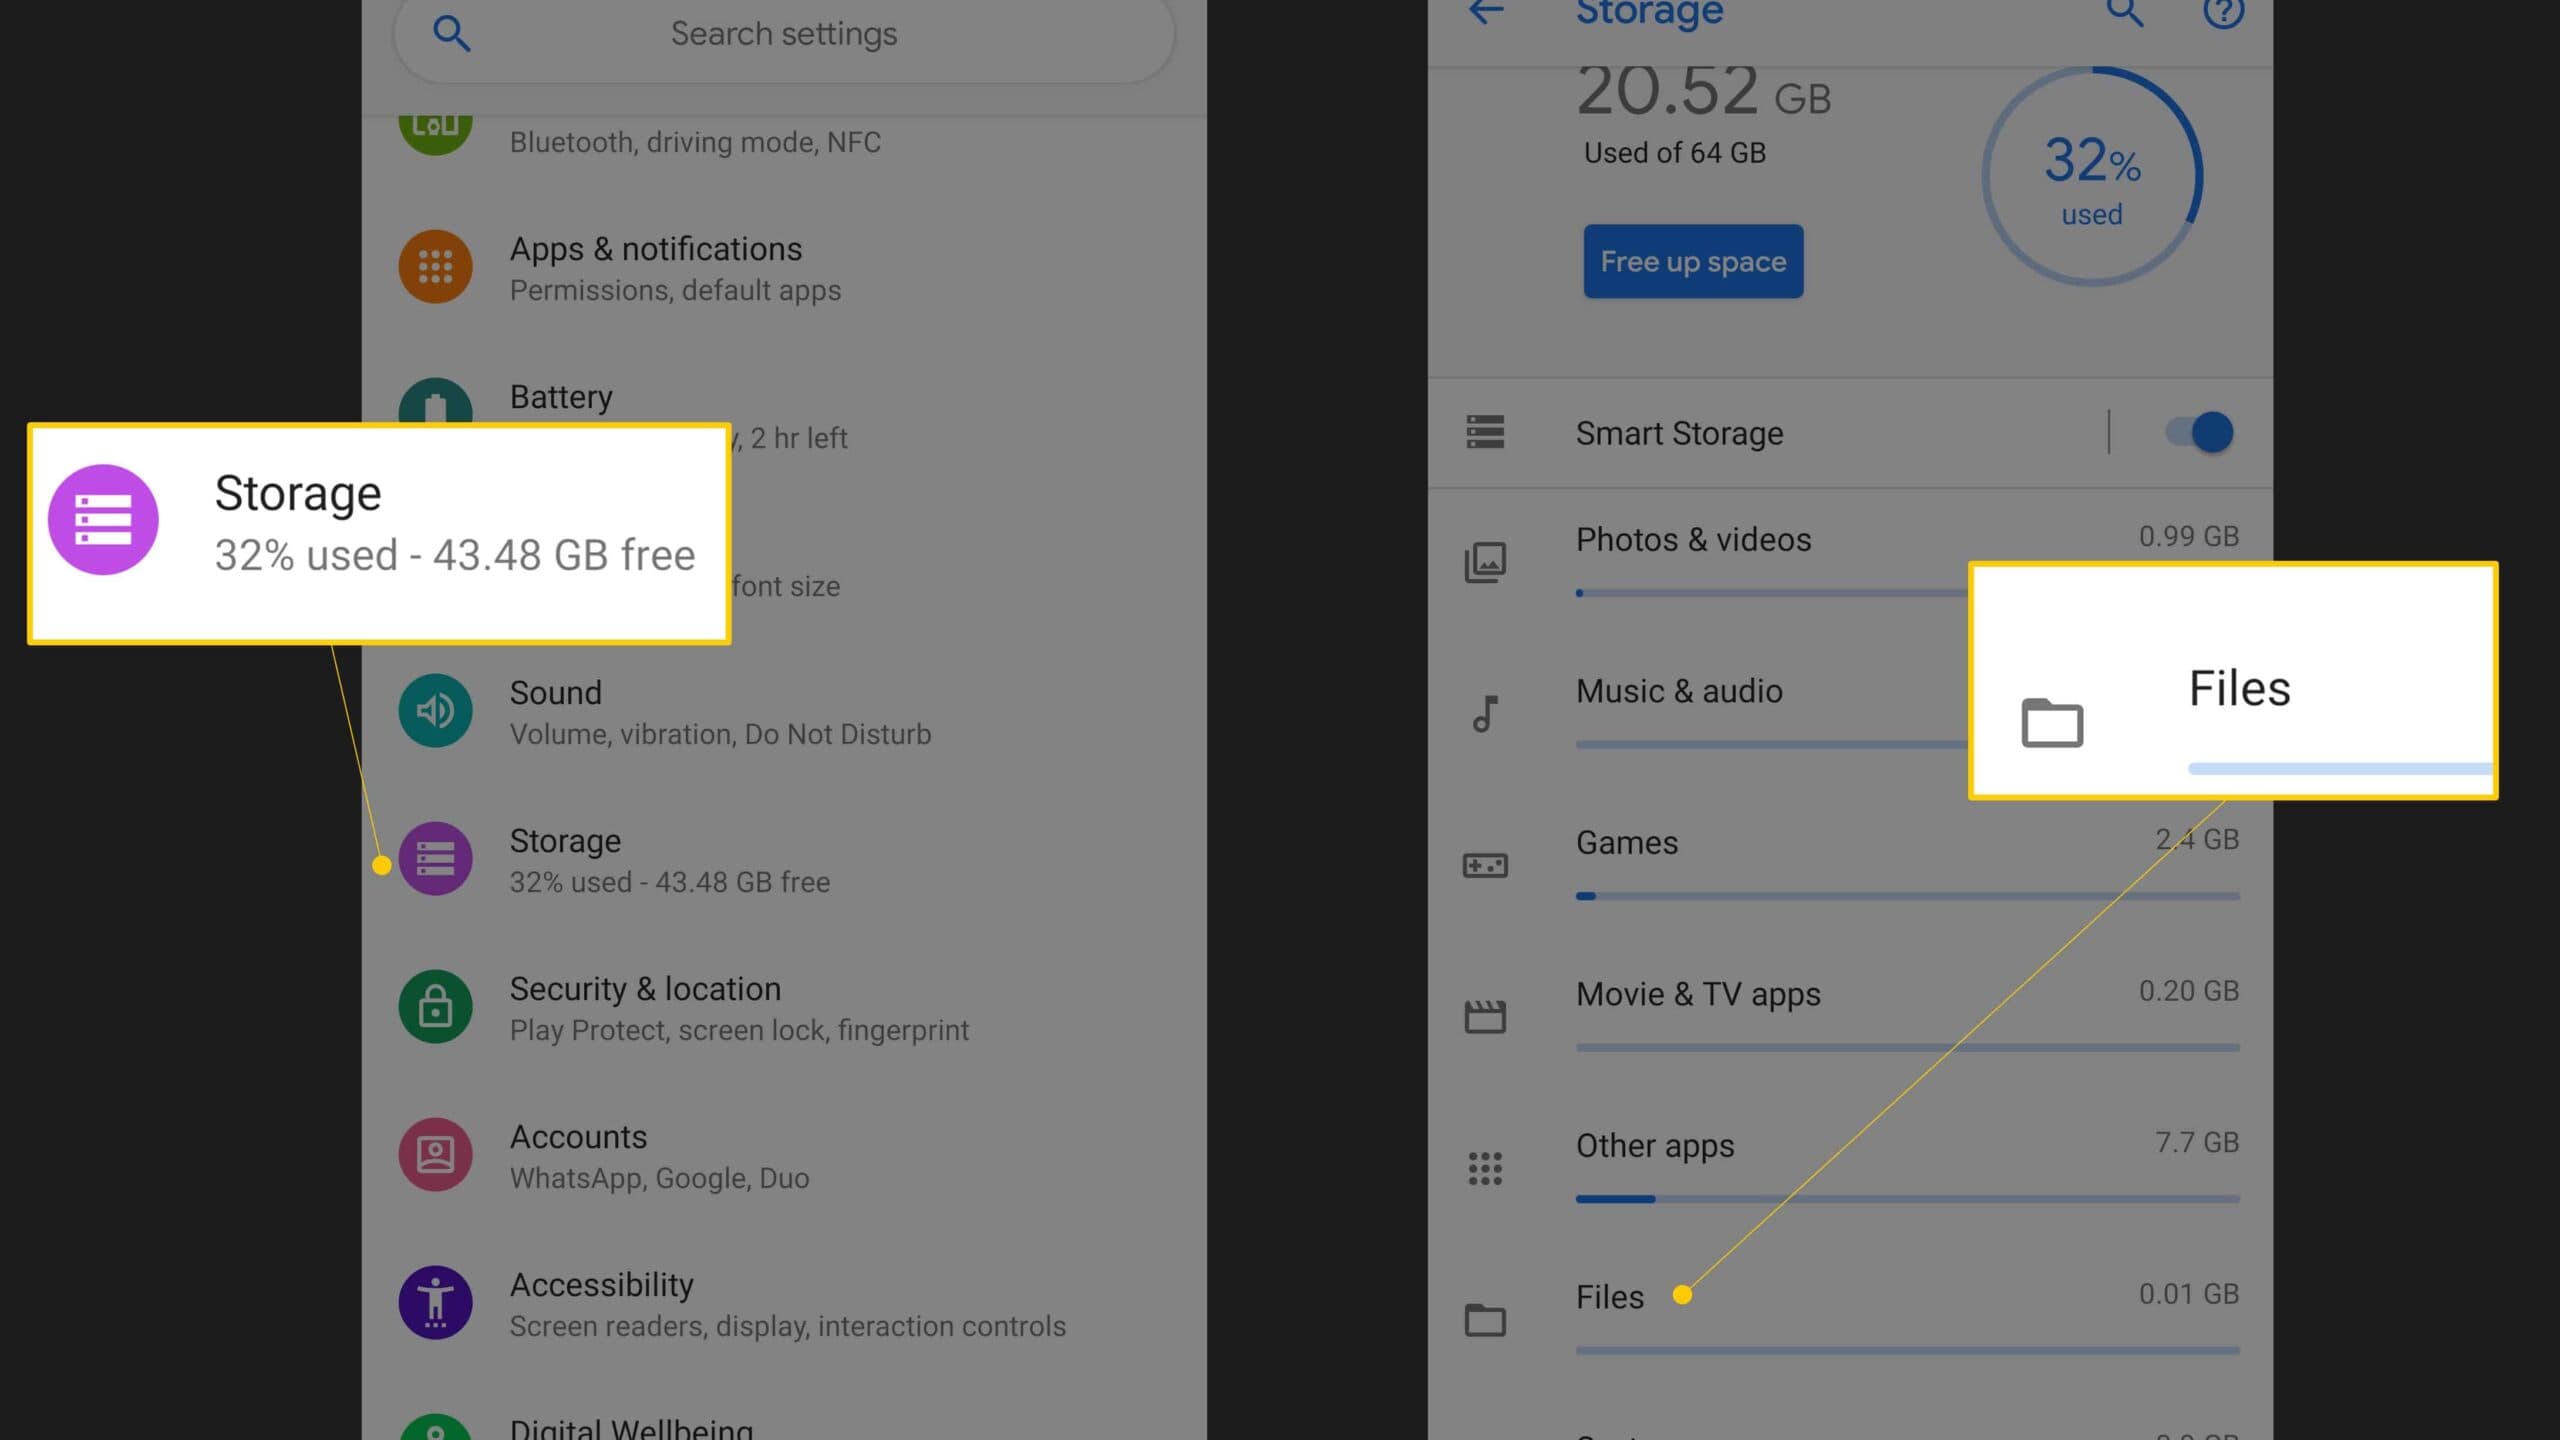Click the Movie & TV apps usage bar
The width and height of the screenshot is (2560, 1440).
pos(1907,1048)
